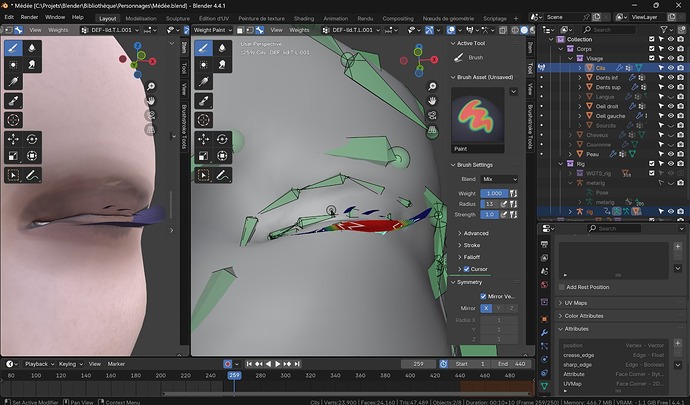Expand the Advanced brush settings
Viewport: 690px width, 405px height.
[x=476, y=233]
